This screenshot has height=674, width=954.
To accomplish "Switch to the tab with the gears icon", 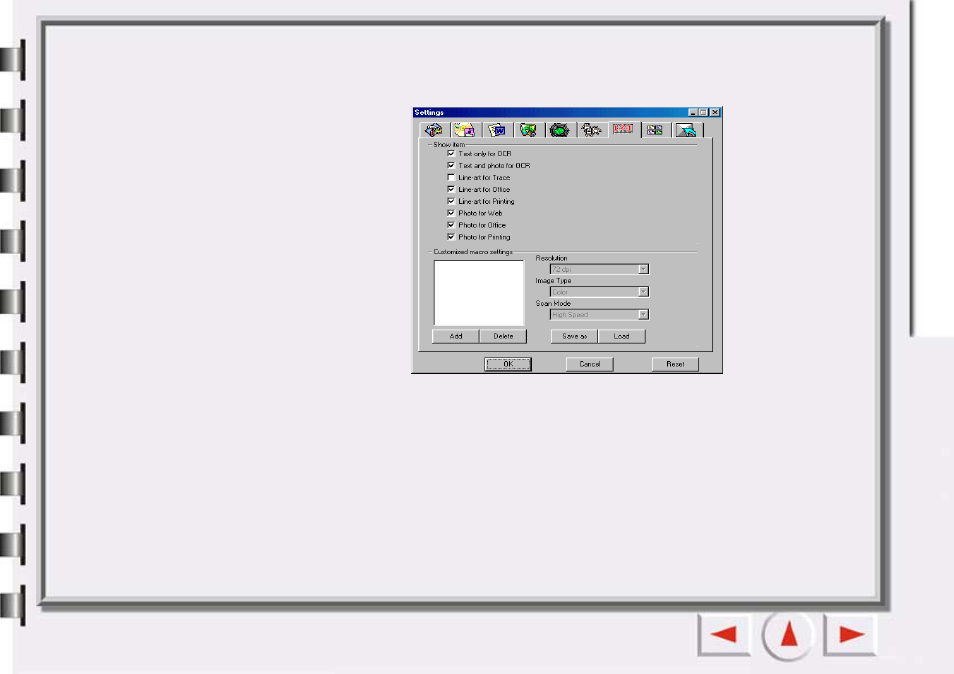I will point(591,130).
